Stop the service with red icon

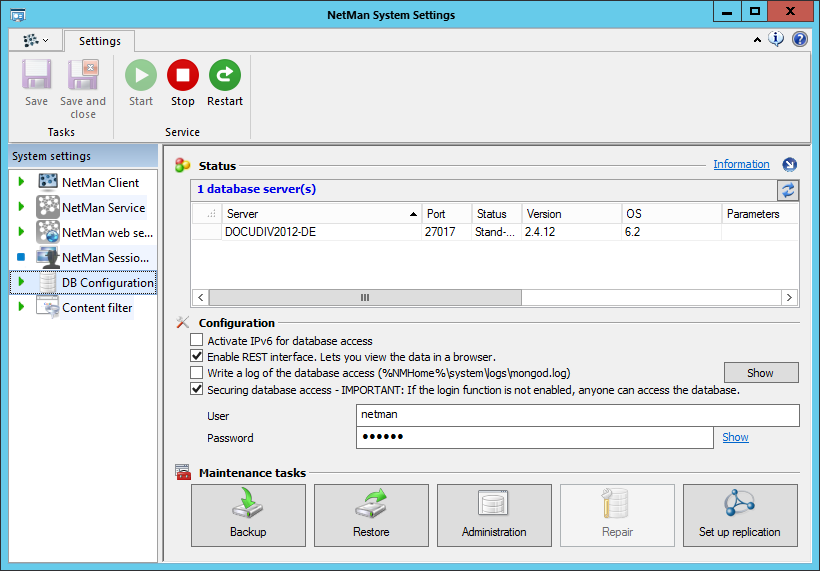[x=183, y=75]
